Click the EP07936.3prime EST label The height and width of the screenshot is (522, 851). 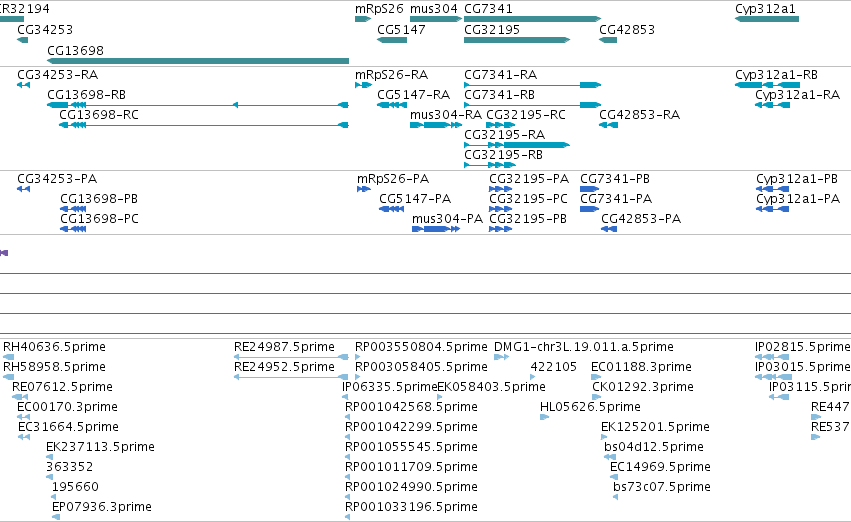click(x=101, y=507)
